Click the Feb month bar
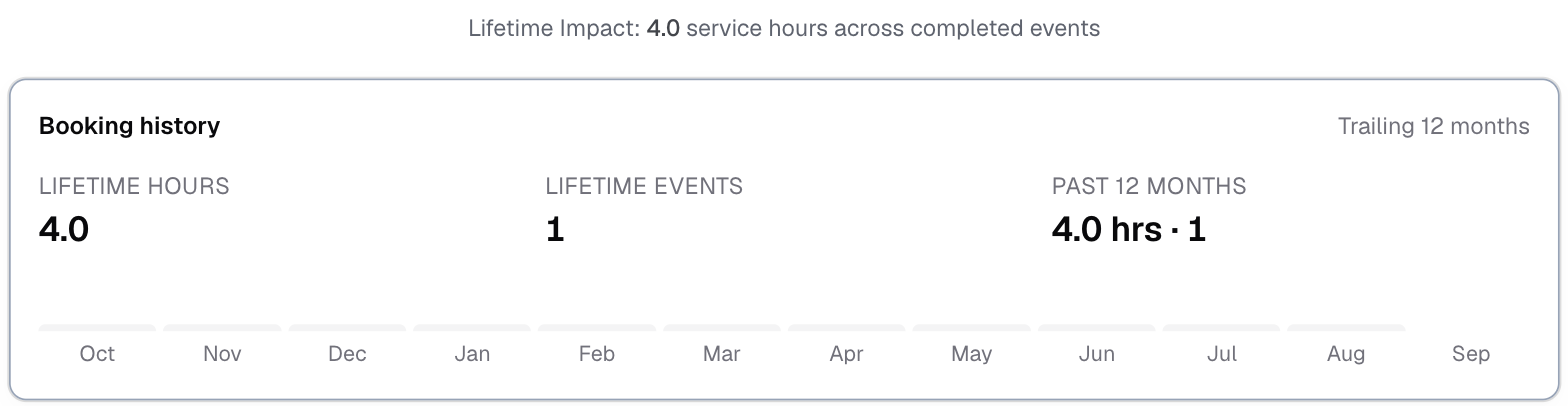Viewport: 1568px width, 407px height. [x=597, y=328]
